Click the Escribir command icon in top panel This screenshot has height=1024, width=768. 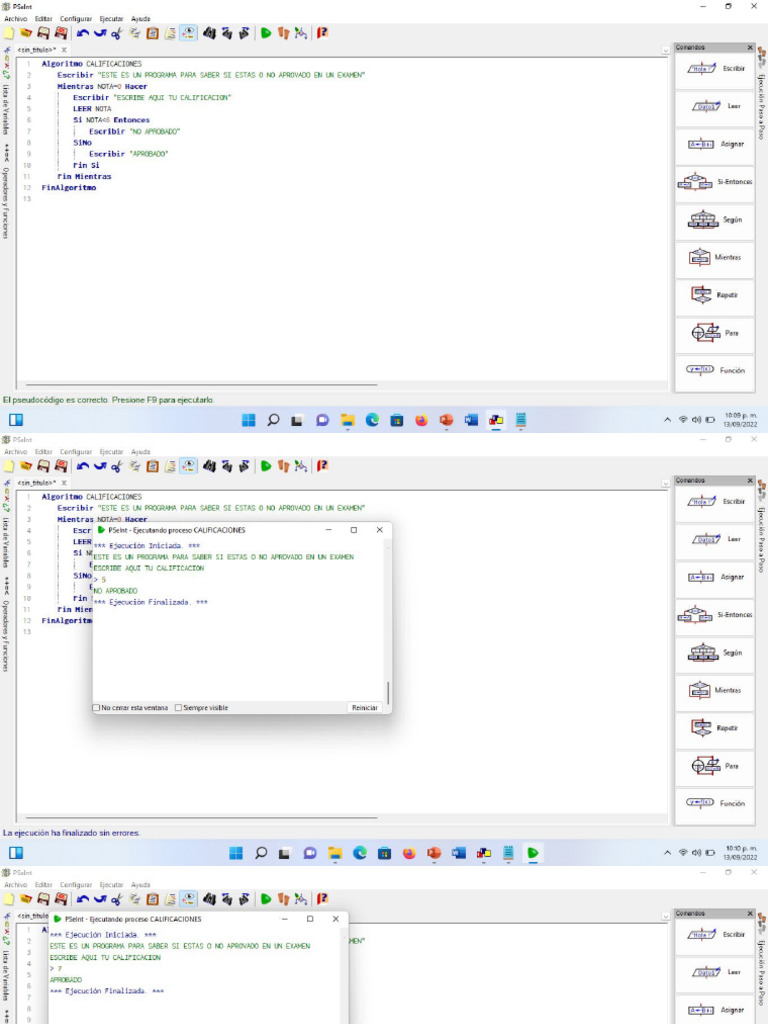coord(714,68)
